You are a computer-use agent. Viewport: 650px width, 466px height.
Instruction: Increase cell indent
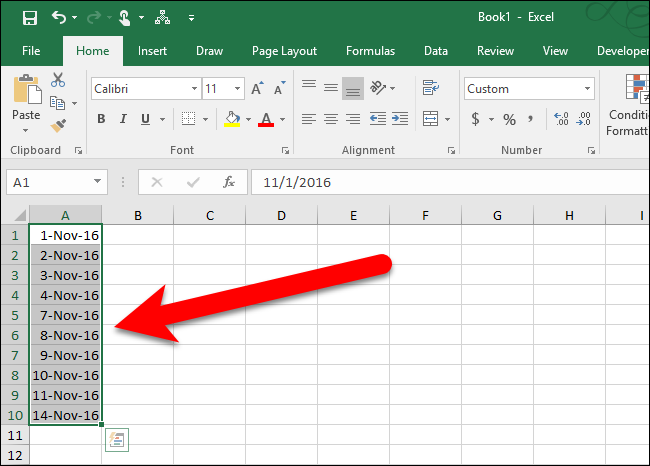[400, 119]
